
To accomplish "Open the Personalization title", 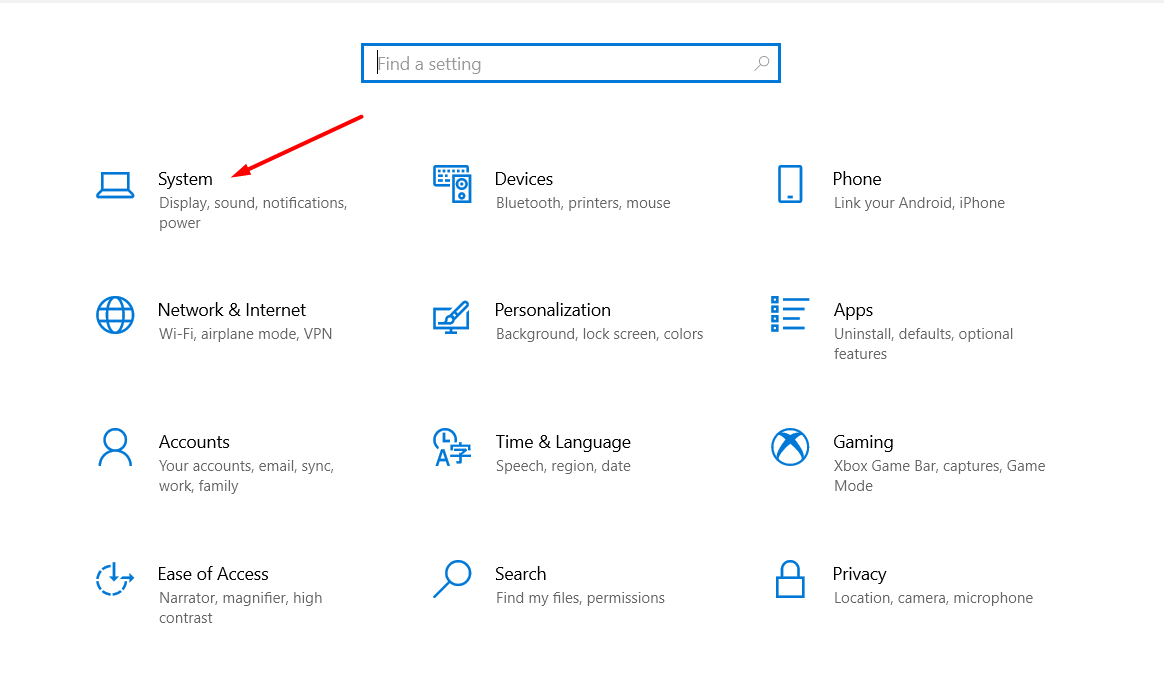I will 552,310.
